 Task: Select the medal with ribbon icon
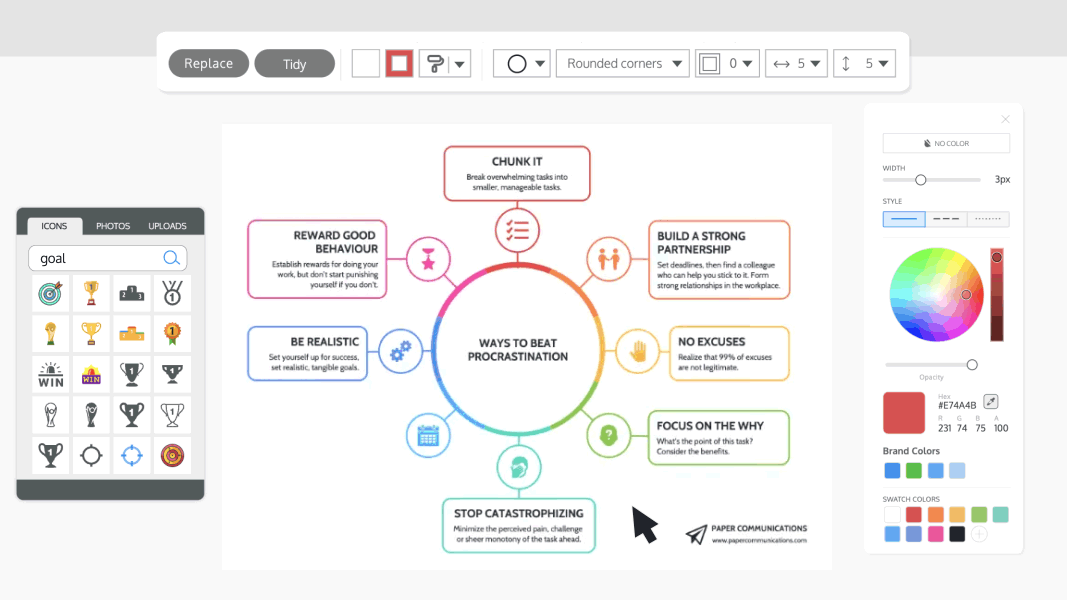pos(171,293)
